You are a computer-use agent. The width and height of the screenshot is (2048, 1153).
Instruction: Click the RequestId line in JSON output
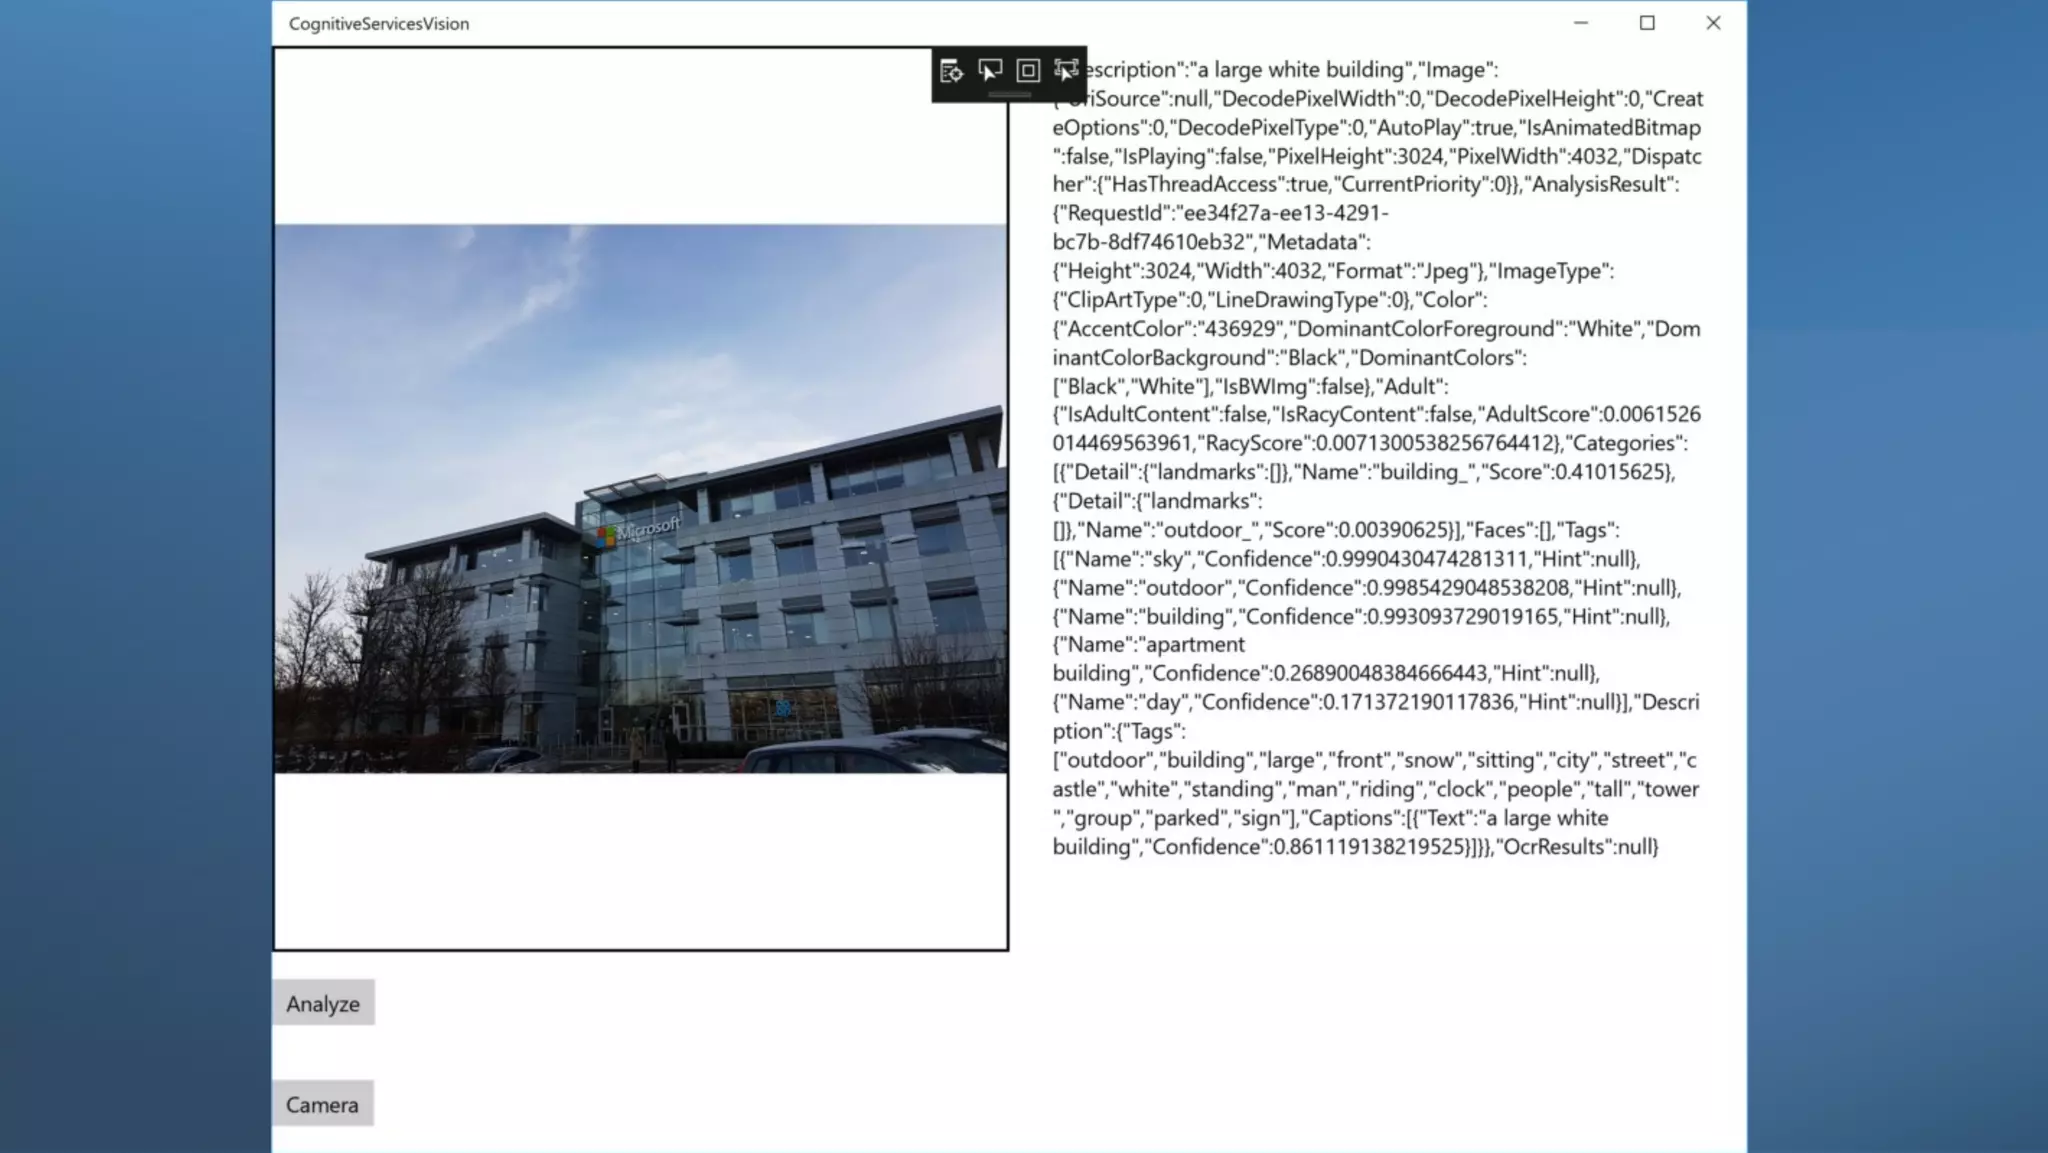coord(1220,213)
